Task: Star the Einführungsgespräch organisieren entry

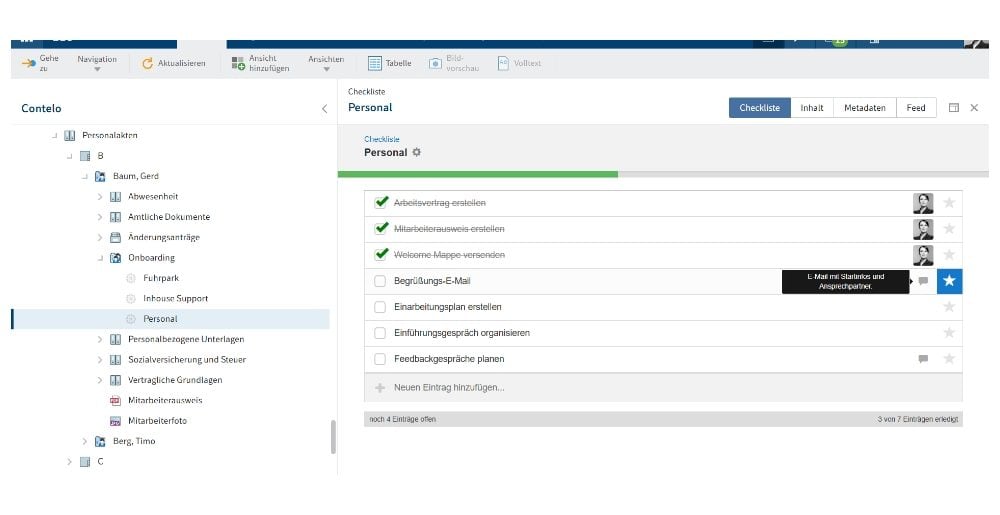Action: click(949, 333)
